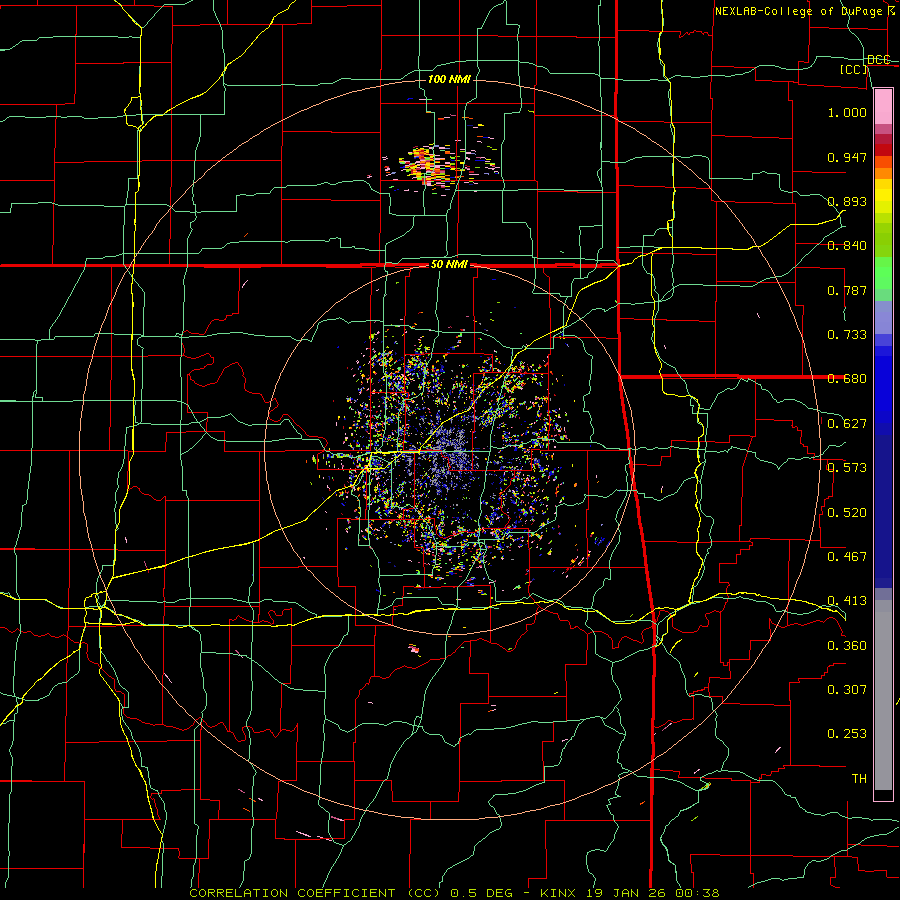Select the 0.840 scale label
The image size is (900, 900).
(847, 245)
